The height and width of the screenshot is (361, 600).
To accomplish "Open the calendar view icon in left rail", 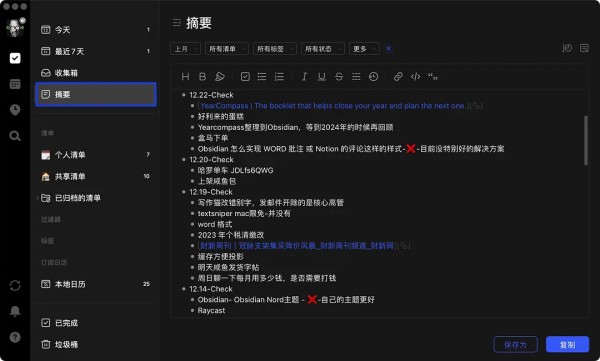I will pyautogui.click(x=15, y=84).
